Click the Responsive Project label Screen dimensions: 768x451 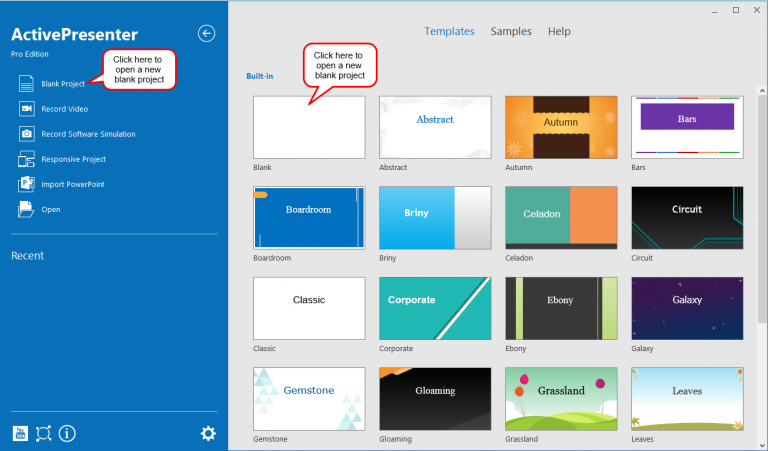coord(73,159)
